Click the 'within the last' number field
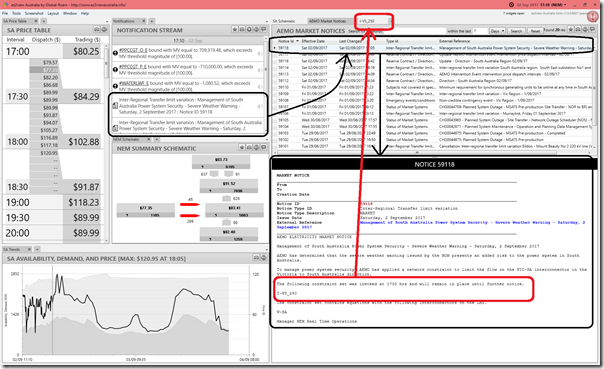 (x=480, y=31)
